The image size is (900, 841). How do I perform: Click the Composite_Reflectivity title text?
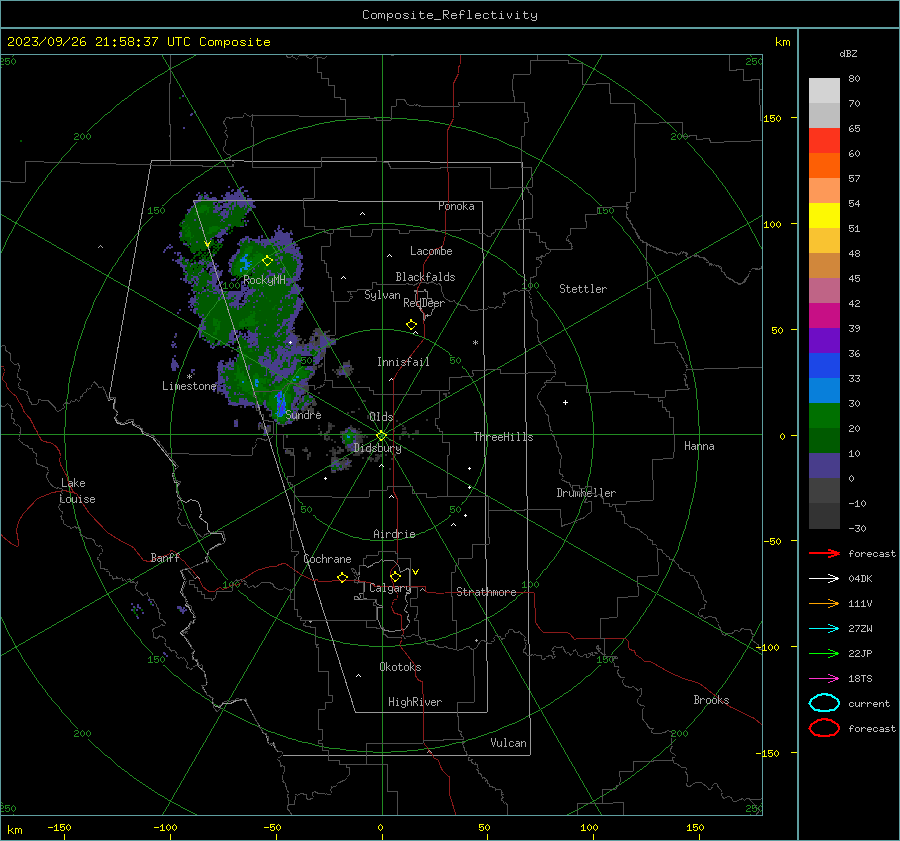tap(450, 15)
